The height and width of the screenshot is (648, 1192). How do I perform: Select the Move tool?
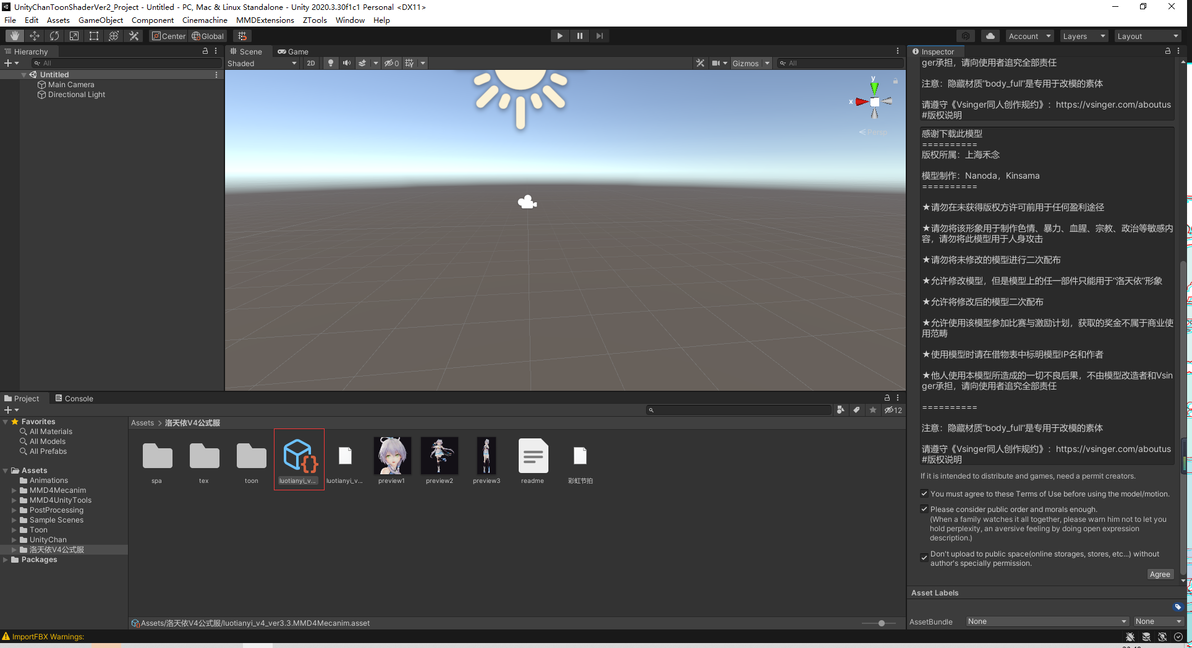click(34, 36)
